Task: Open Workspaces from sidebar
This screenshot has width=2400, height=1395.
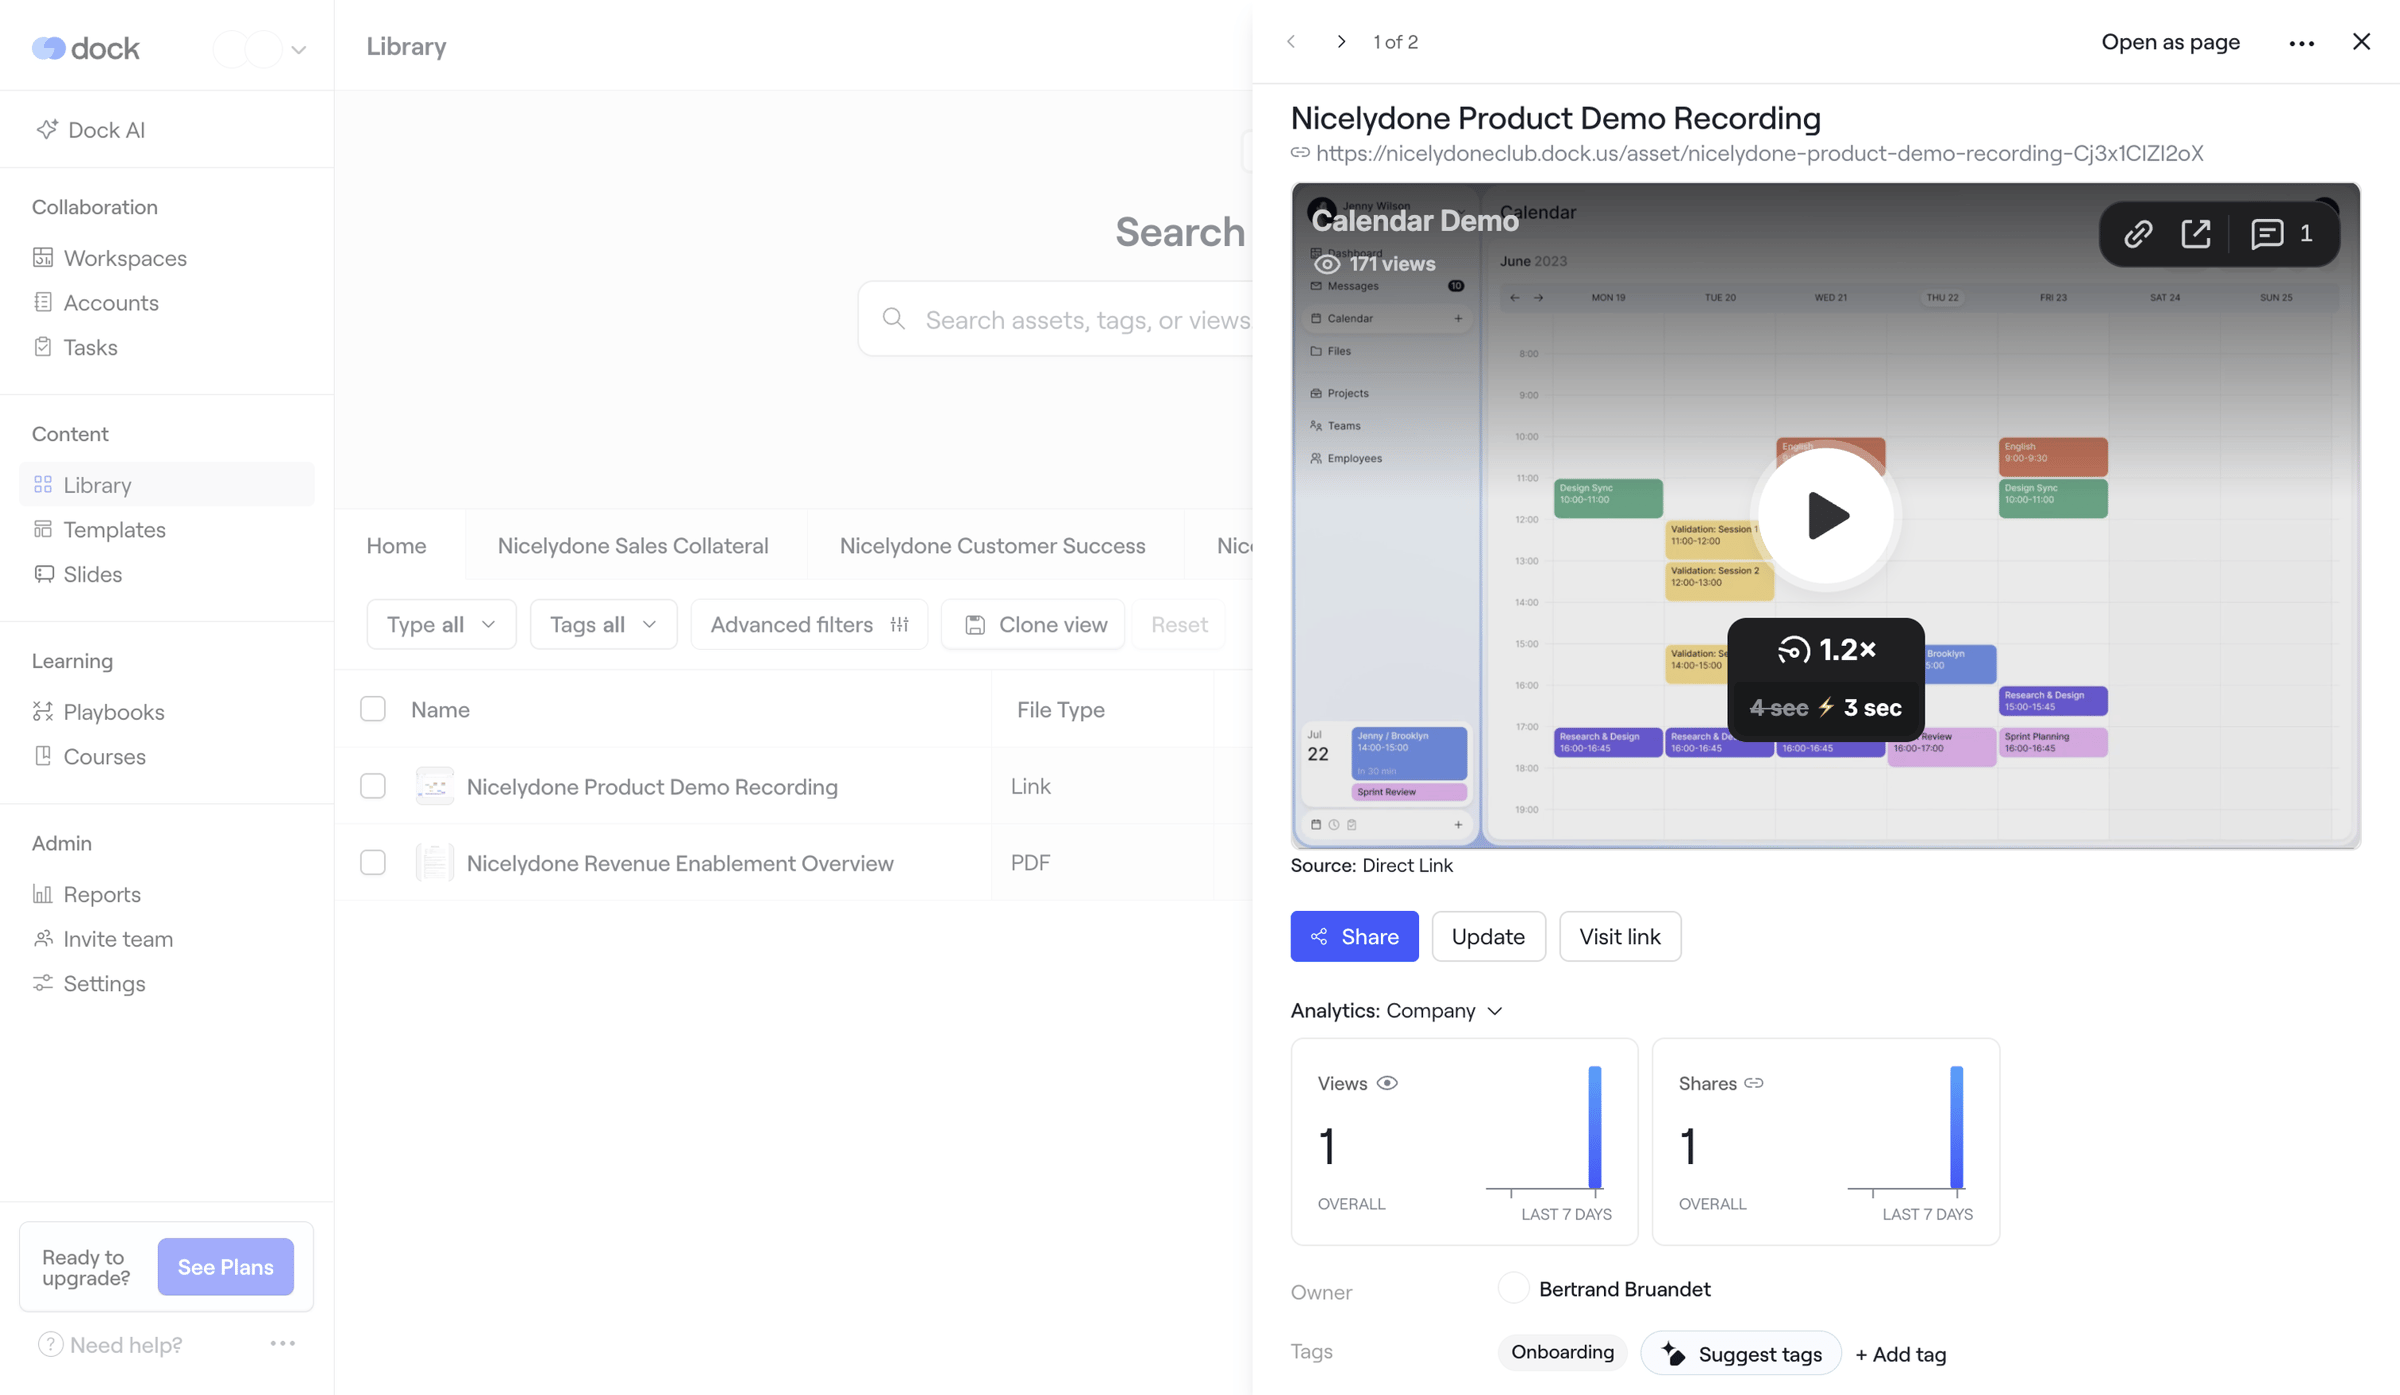Action: [110, 258]
